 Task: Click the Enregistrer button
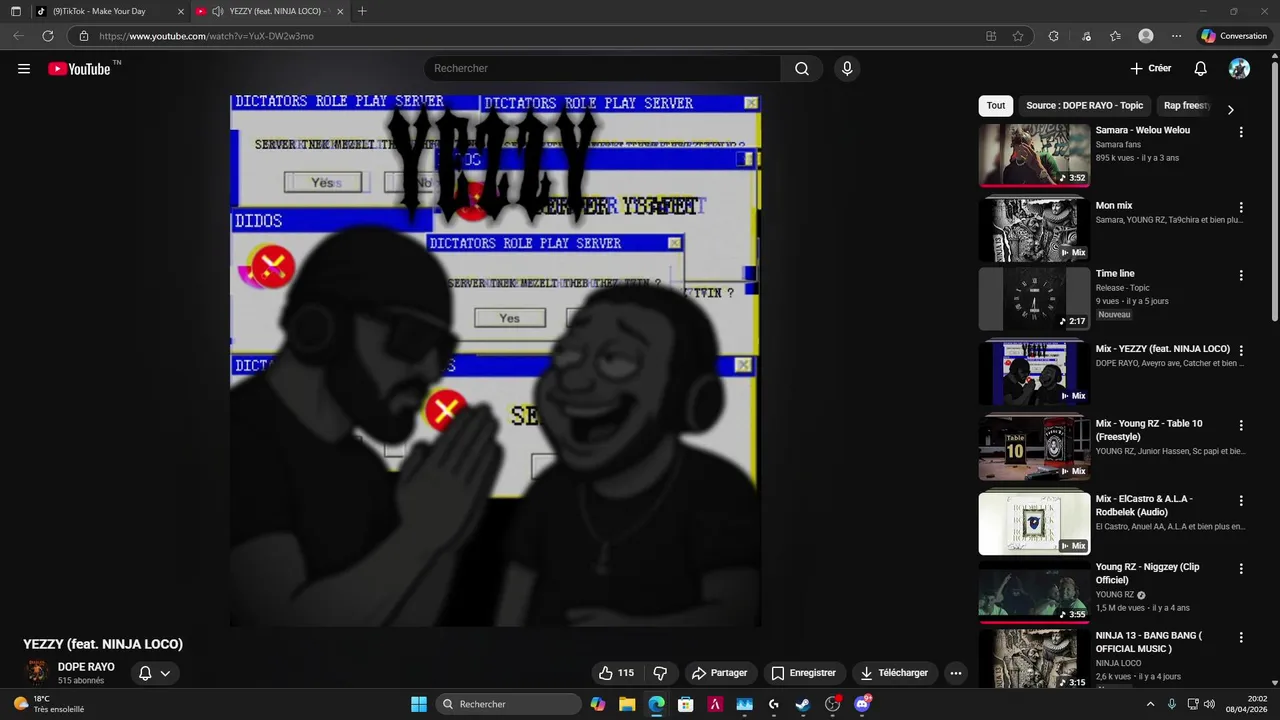803,673
